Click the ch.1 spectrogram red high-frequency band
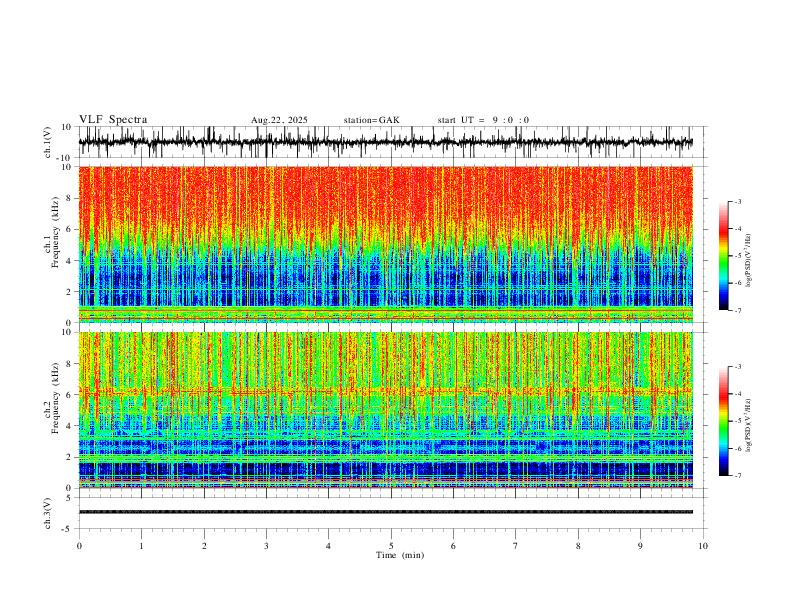This screenshot has width=792, height=612. [x=385, y=197]
